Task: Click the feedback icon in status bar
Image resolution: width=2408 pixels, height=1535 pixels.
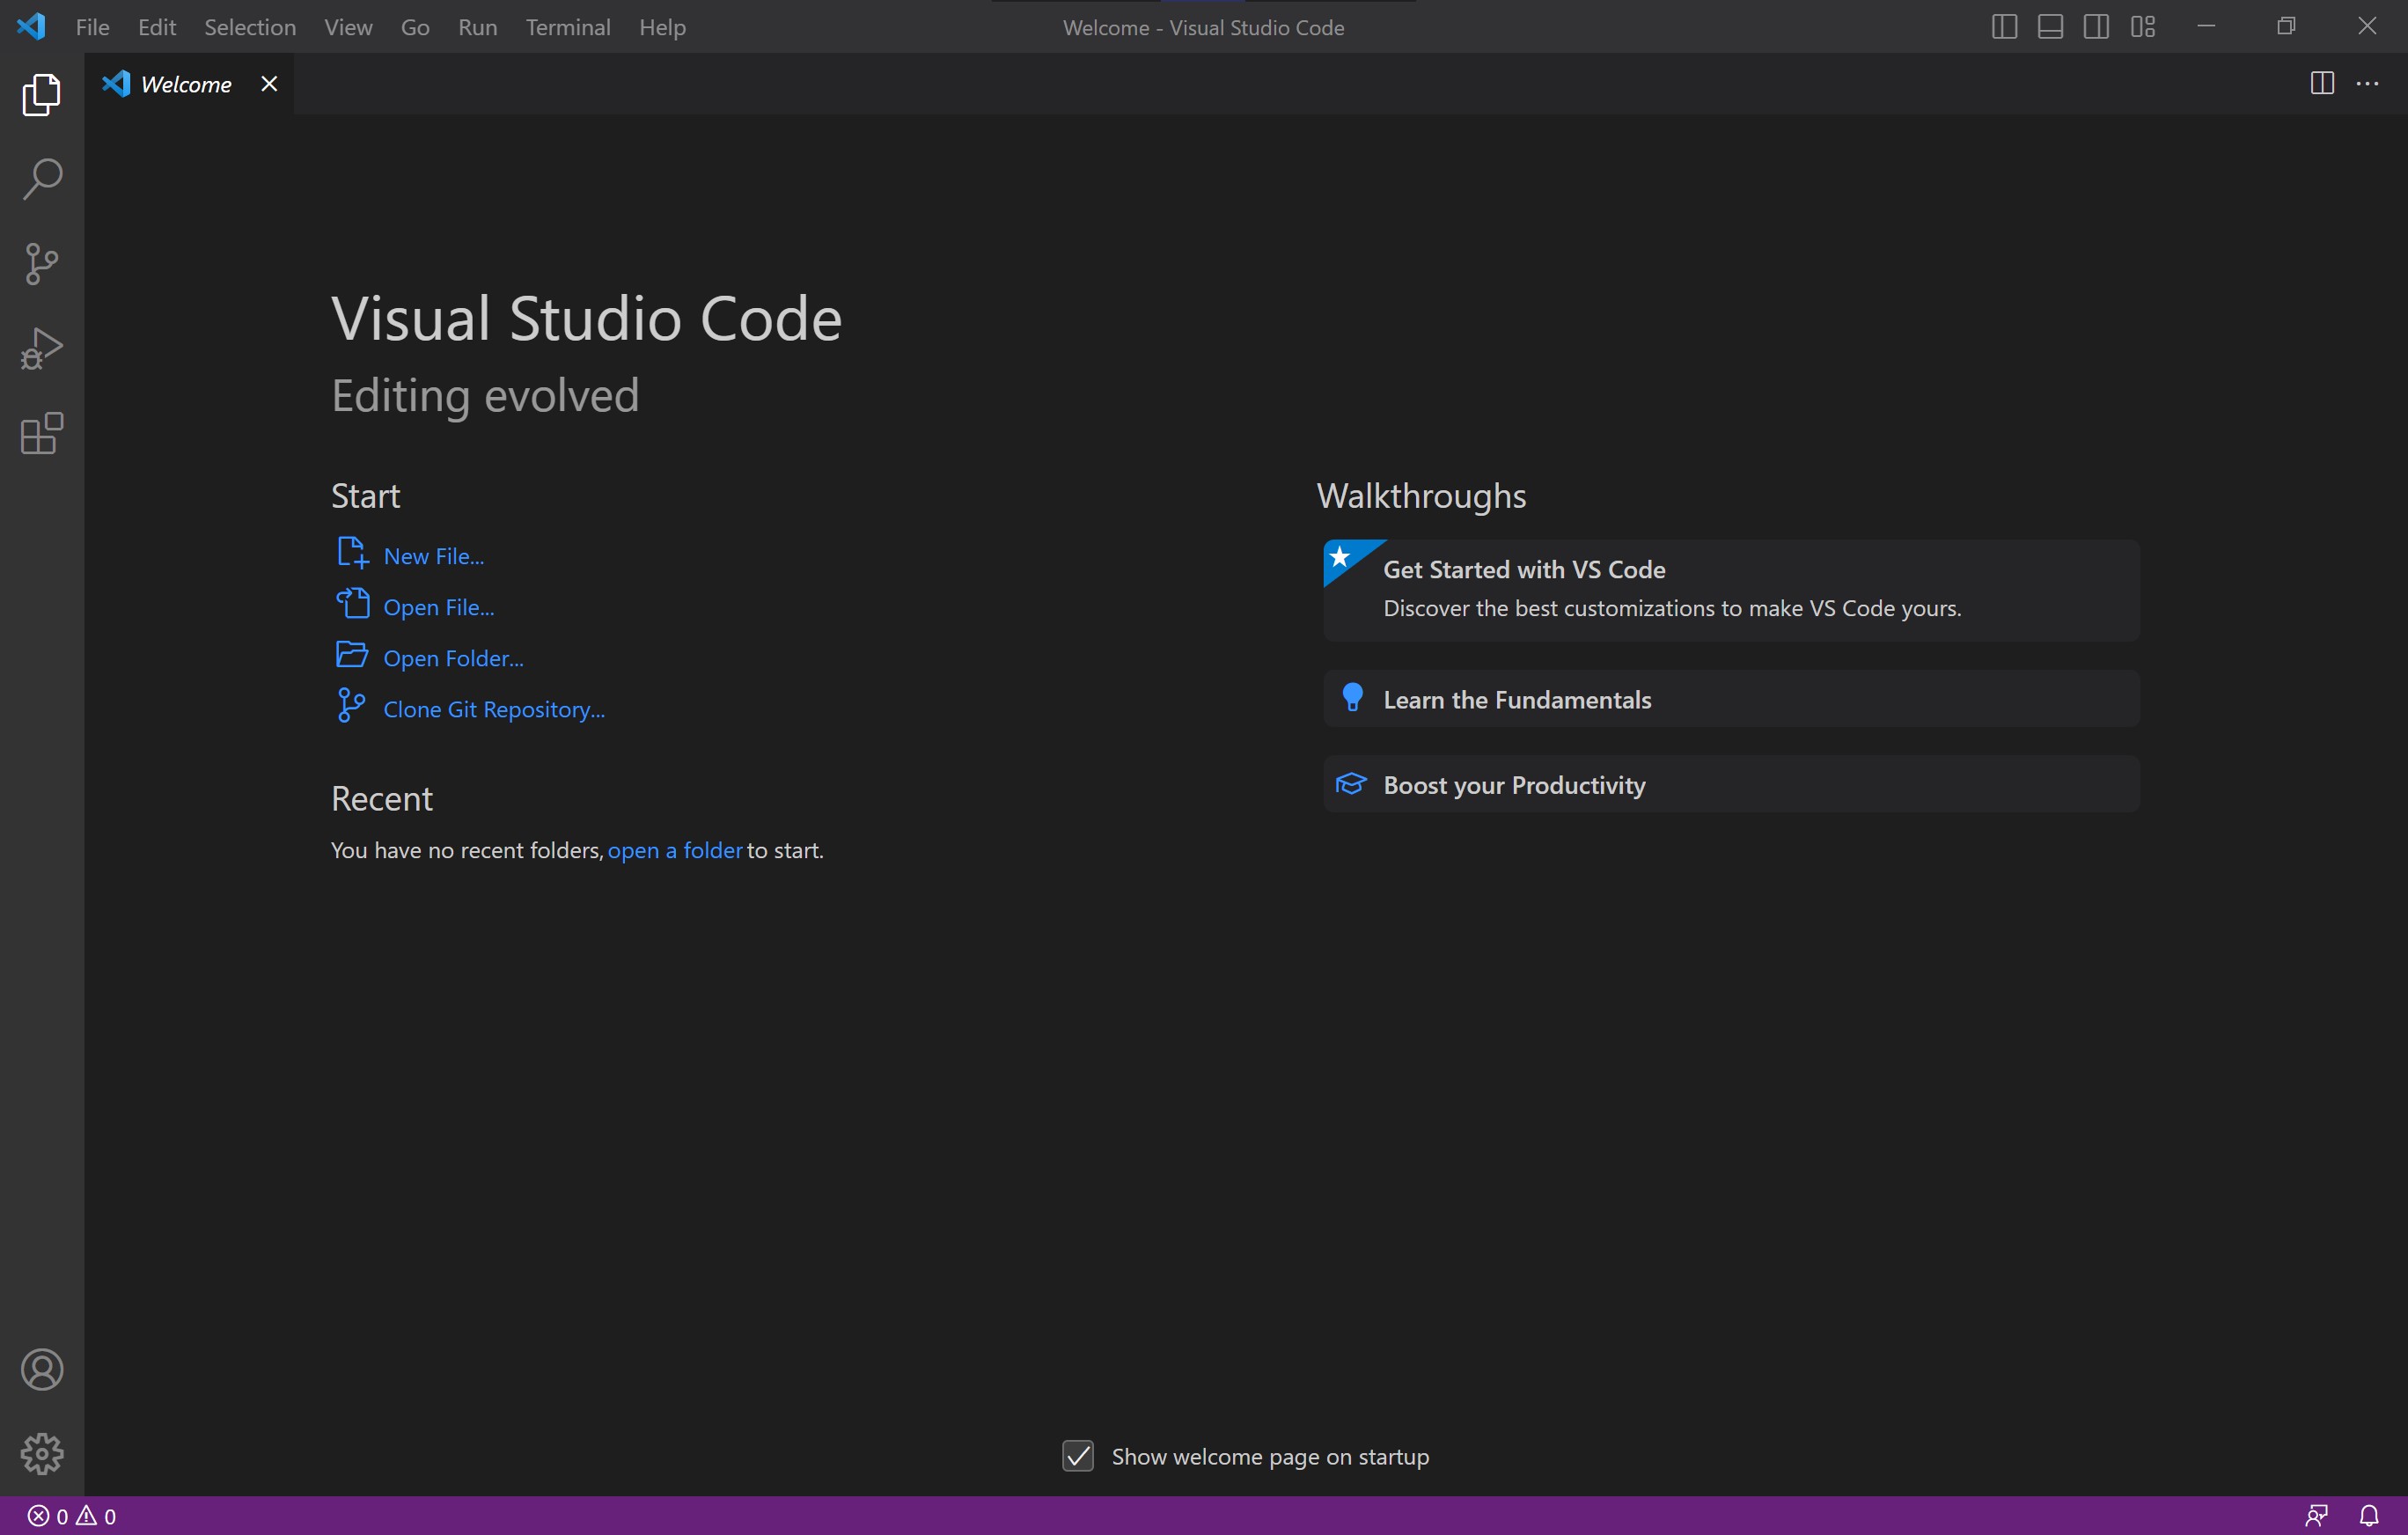Action: (2316, 1516)
